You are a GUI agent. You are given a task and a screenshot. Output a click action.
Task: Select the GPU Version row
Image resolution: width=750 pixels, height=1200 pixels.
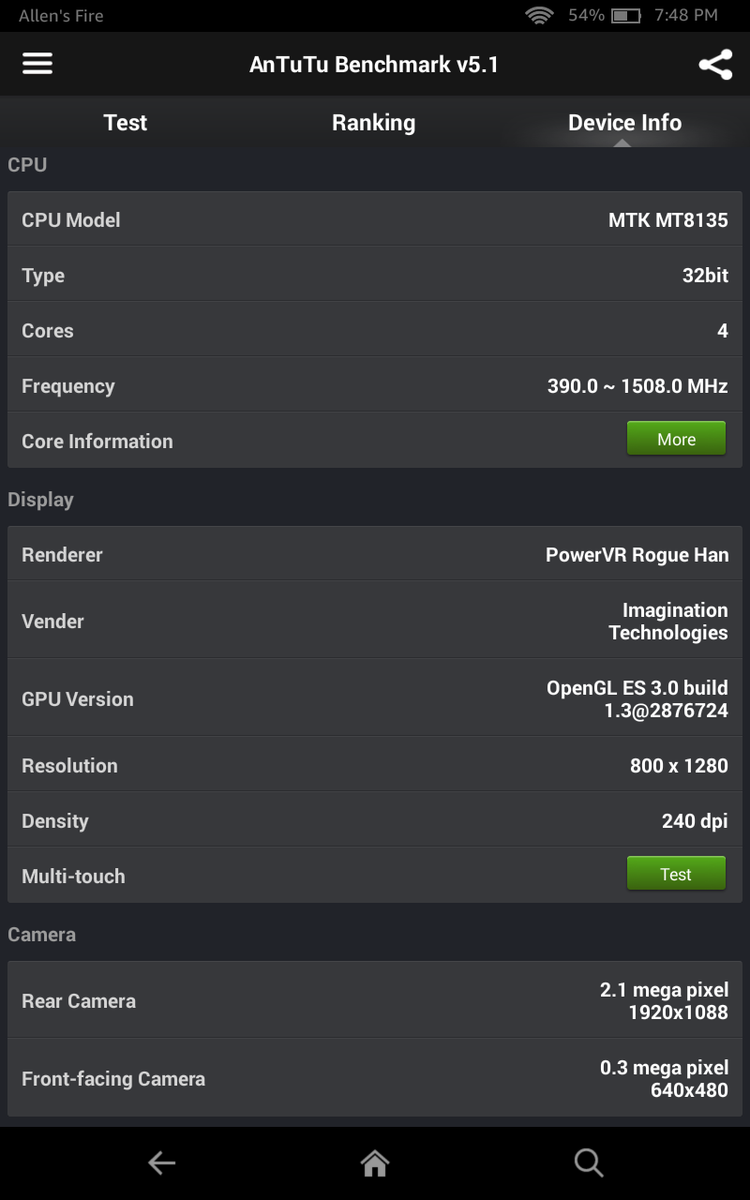(374, 699)
